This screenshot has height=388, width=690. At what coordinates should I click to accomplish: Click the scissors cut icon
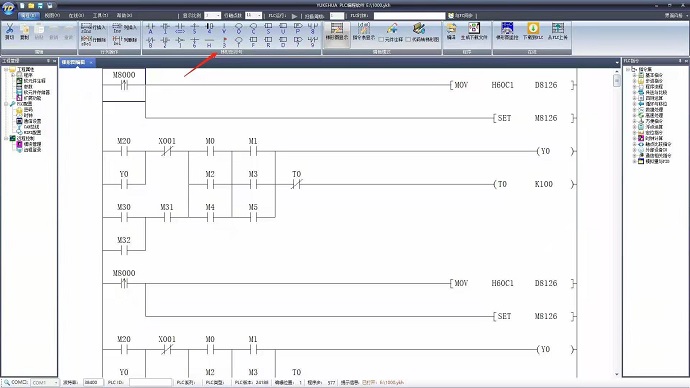pos(9,32)
